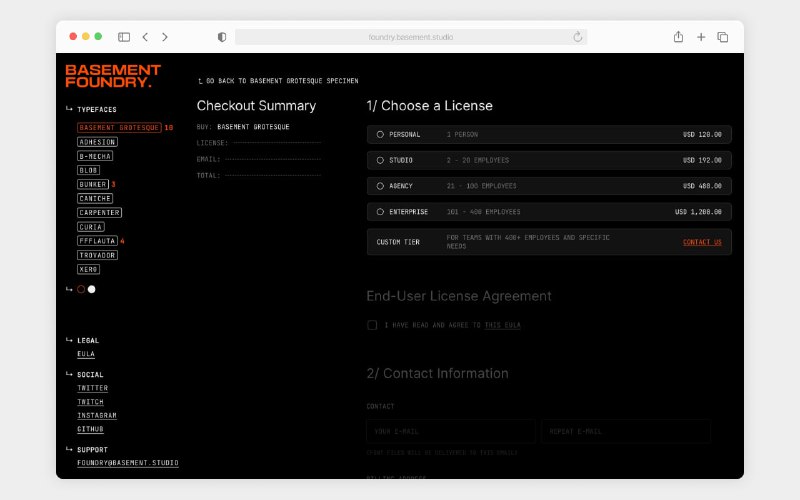Click the Your E-mail input field
Viewport: 800px width, 500px height.
tap(451, 431)
